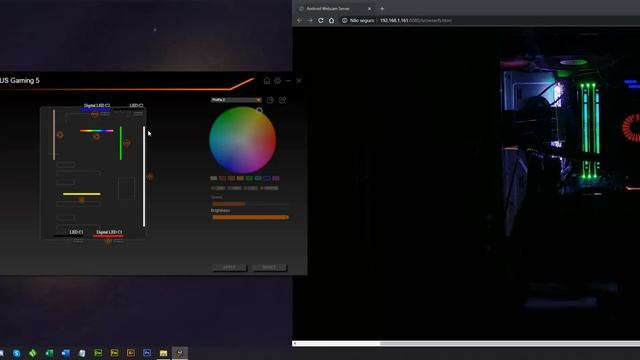The height and width of the screenshot is (360, 640).
Task: Select the white vertical LED strip zone
Action: pos(144,176)
